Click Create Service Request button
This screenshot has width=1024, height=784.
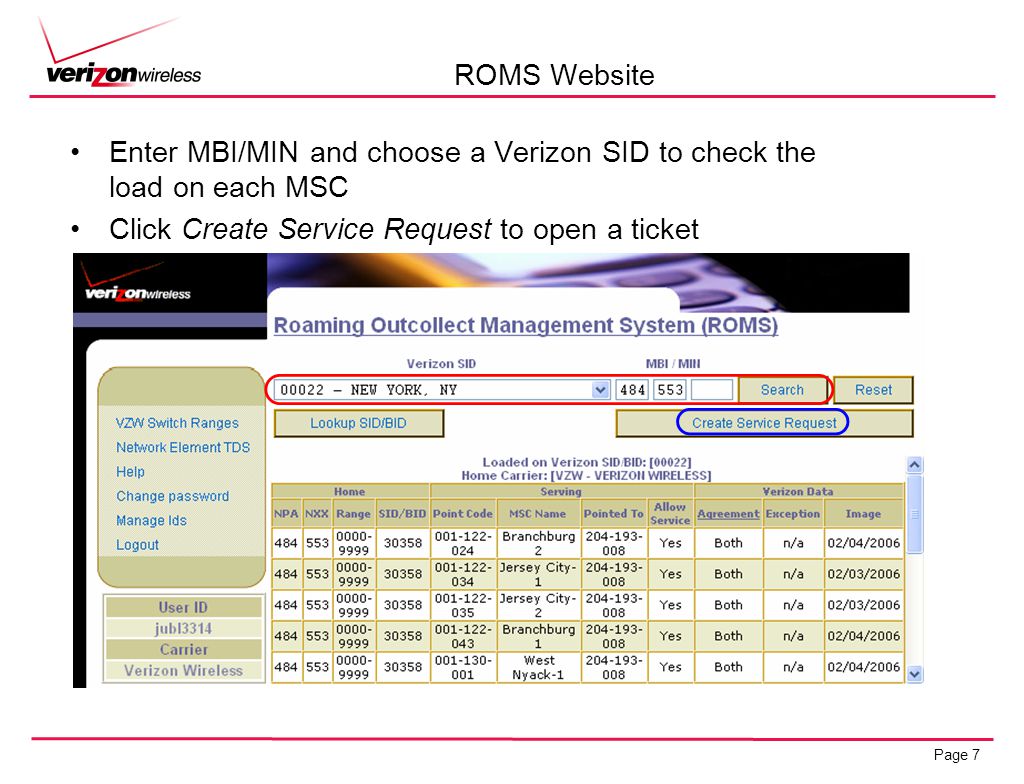[764, 423]
